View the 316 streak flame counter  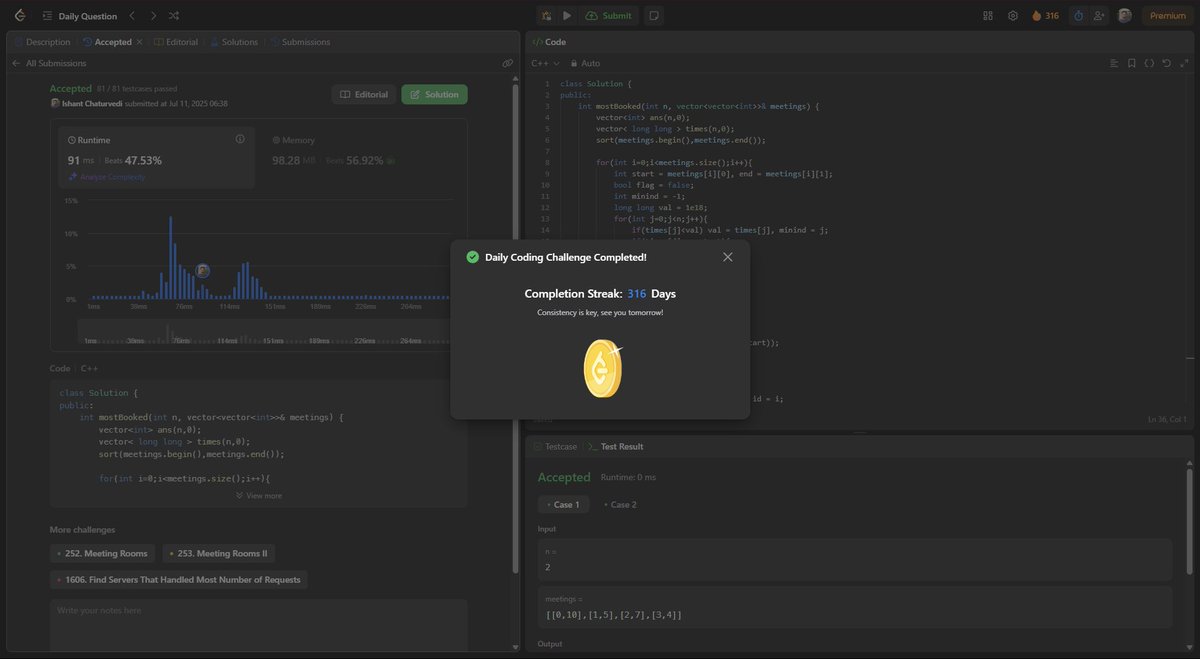(x=1045, y=16)
